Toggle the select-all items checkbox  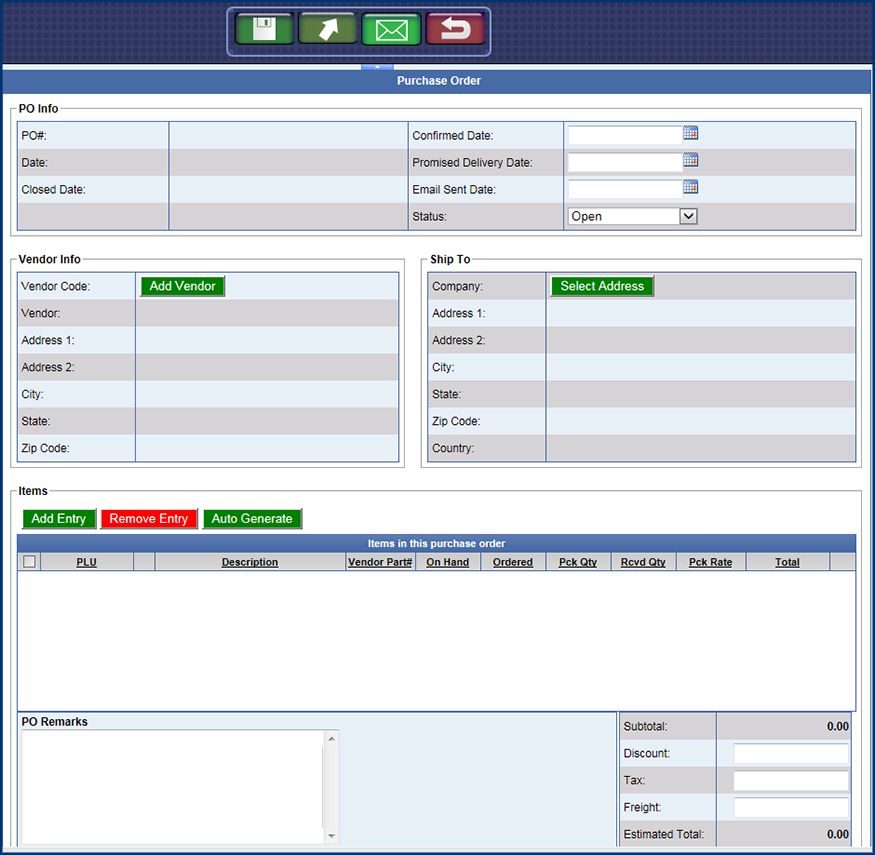29,562
